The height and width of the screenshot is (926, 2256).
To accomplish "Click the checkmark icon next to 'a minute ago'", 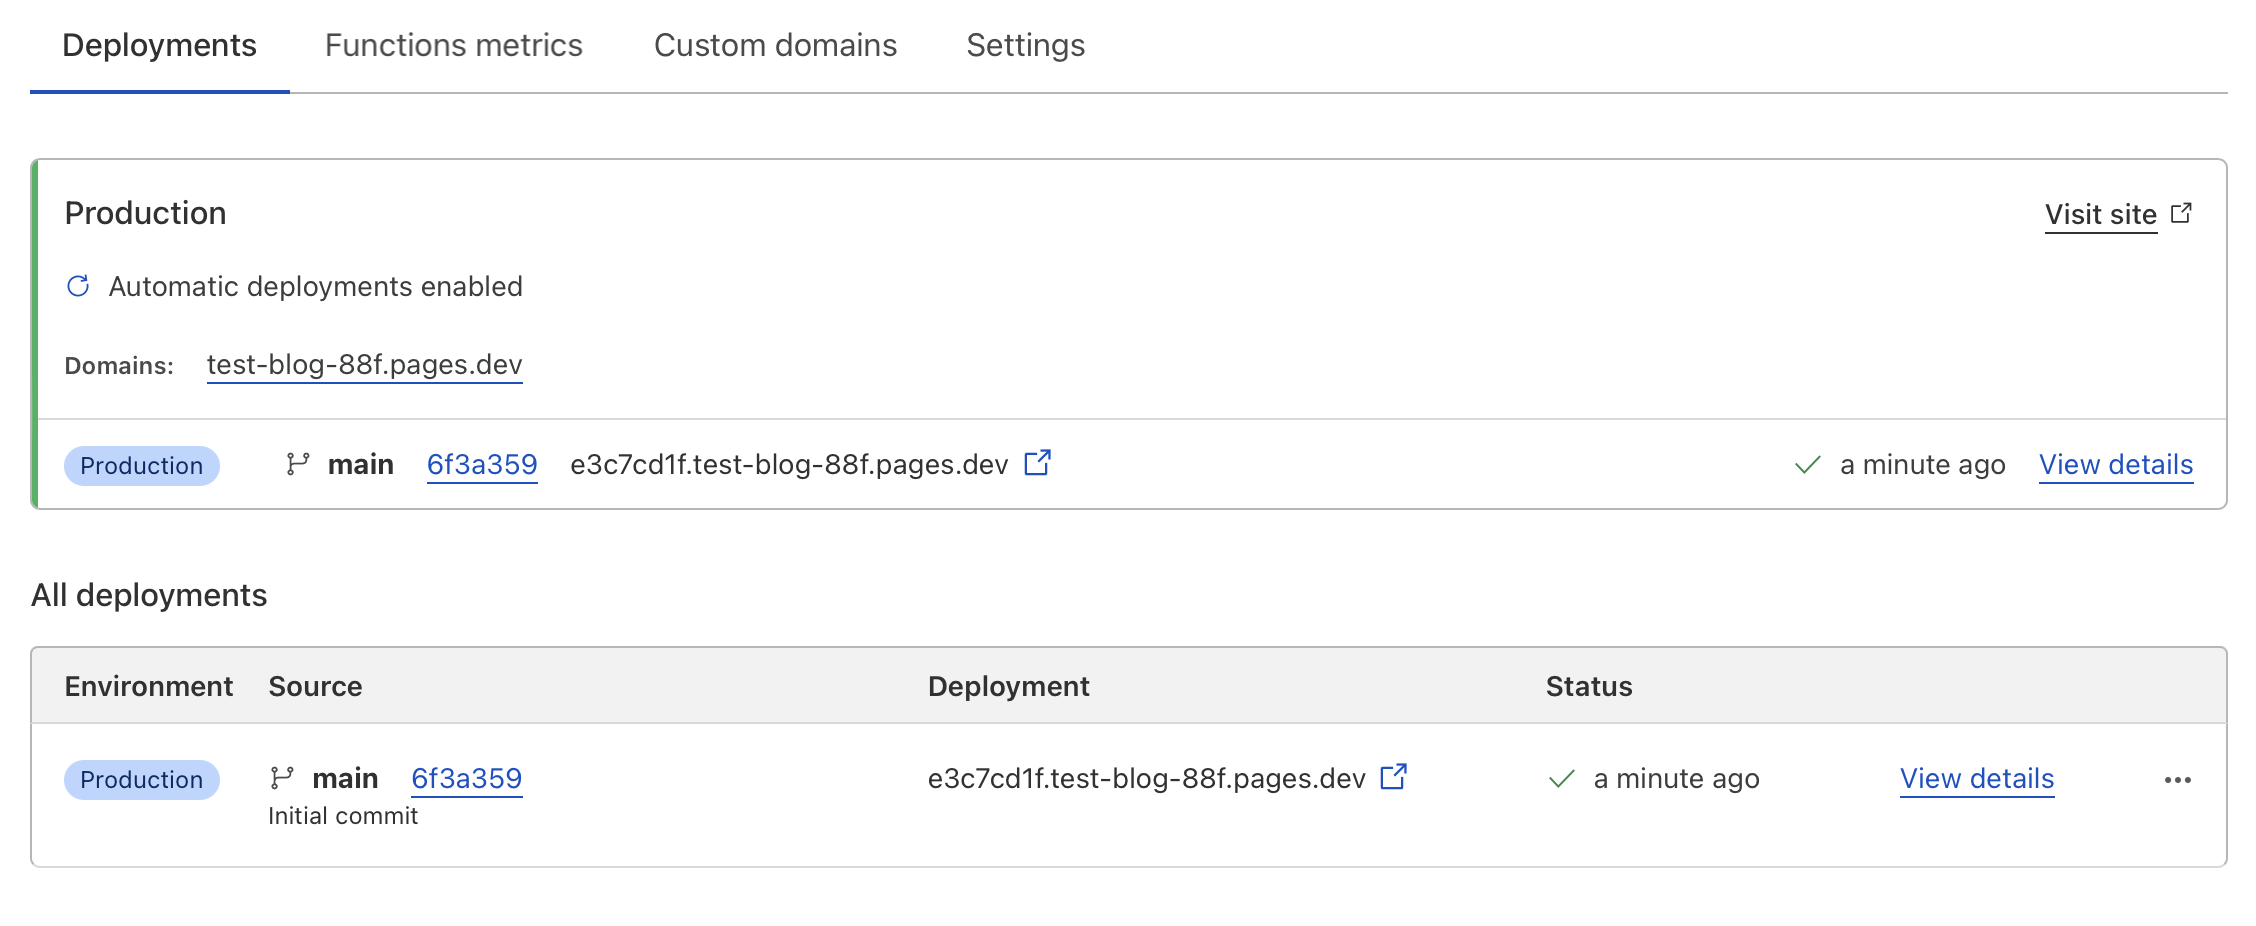I will click(1806, 464).
